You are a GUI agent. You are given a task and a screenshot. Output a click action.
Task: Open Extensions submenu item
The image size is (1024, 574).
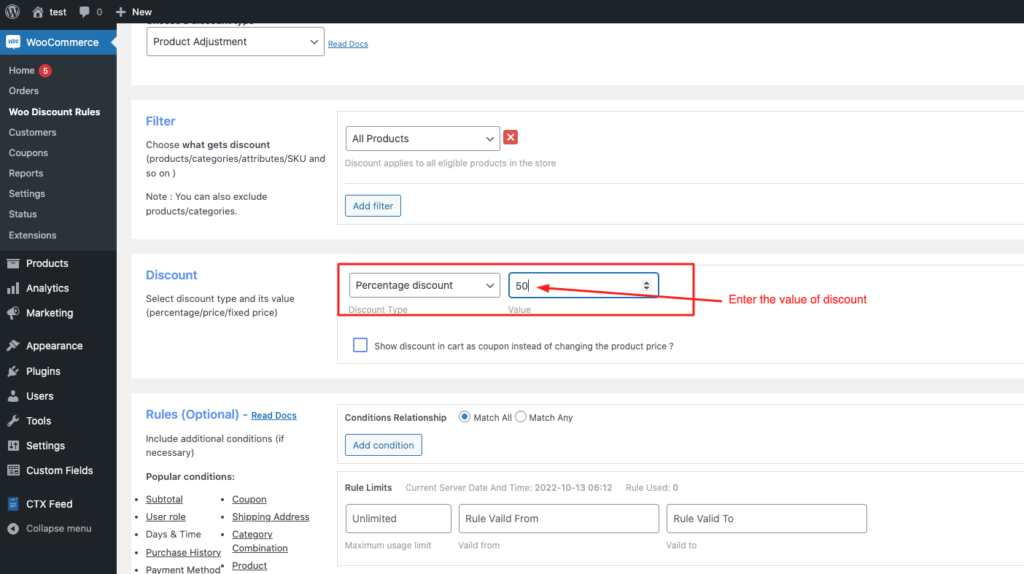[33, 235]
